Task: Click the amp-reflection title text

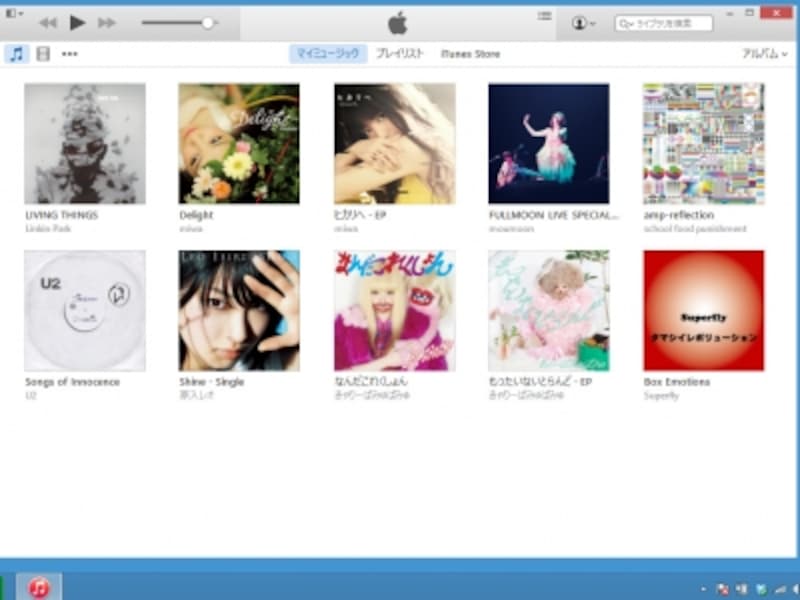Action: click(x=679, y=215)
